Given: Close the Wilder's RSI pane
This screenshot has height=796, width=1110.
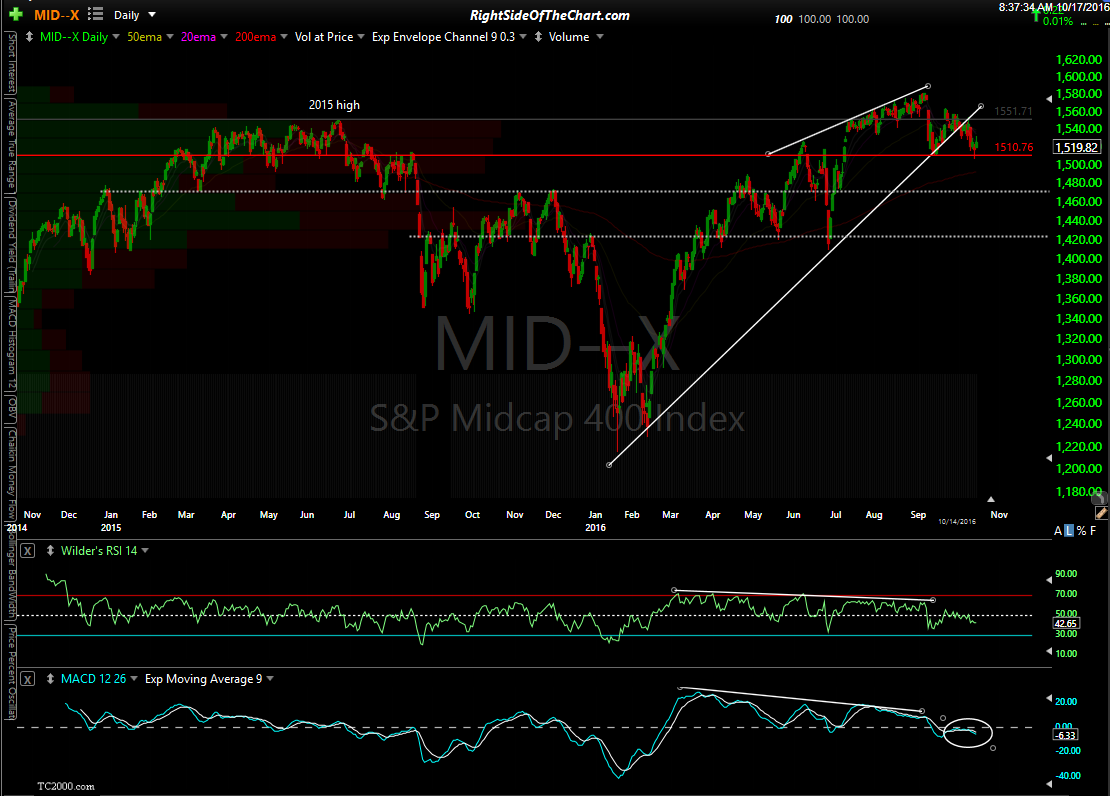Looking at the screenshot, I should [27, 551].
